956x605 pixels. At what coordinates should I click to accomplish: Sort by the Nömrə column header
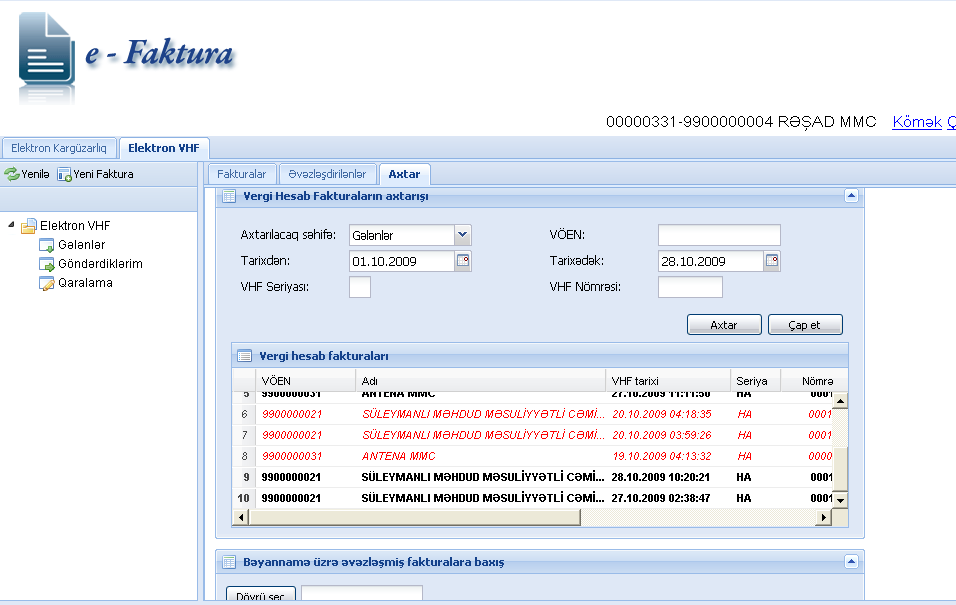coord(815,381)
